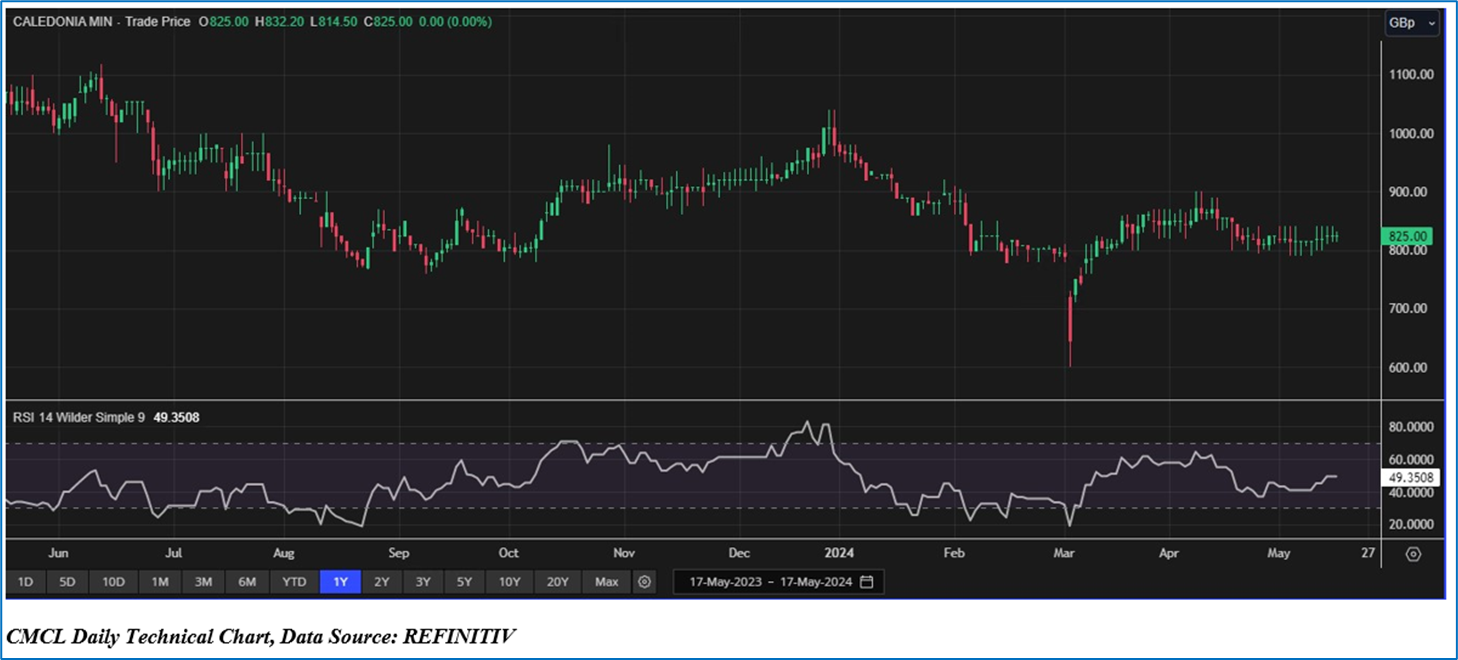This screenshot has width=1458, height=660.
Task: Click the 1100.00 price axis label
Action: point(1410,75)
